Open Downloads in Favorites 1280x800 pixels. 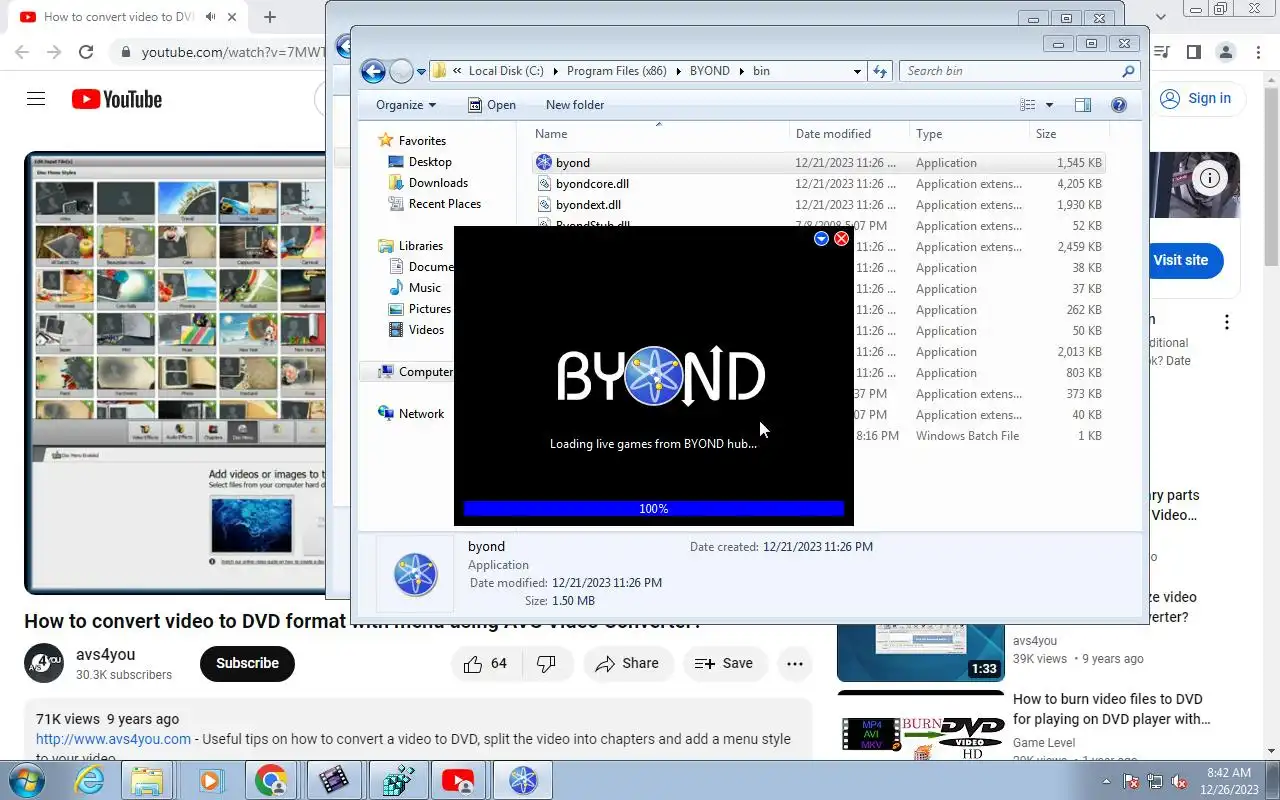(438, 183)
